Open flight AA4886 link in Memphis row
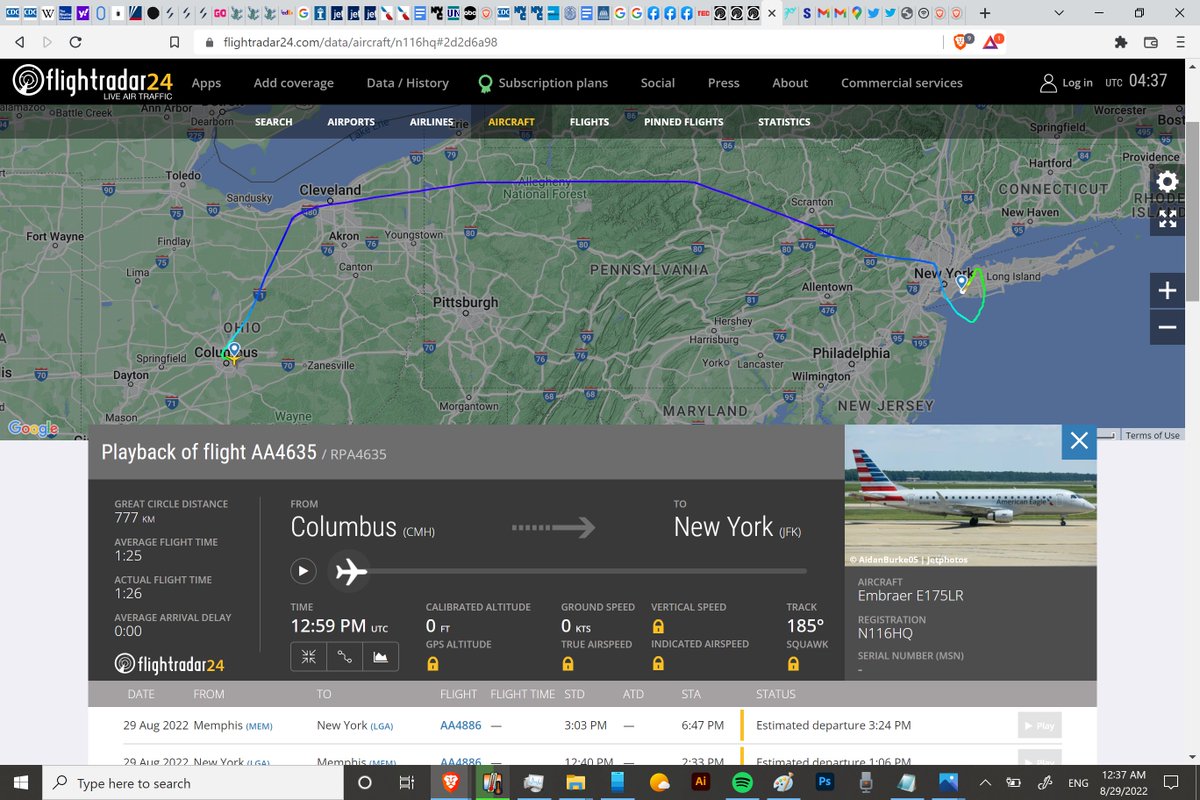The width and height of the screenshot is (1200, 800). point(461,725)
